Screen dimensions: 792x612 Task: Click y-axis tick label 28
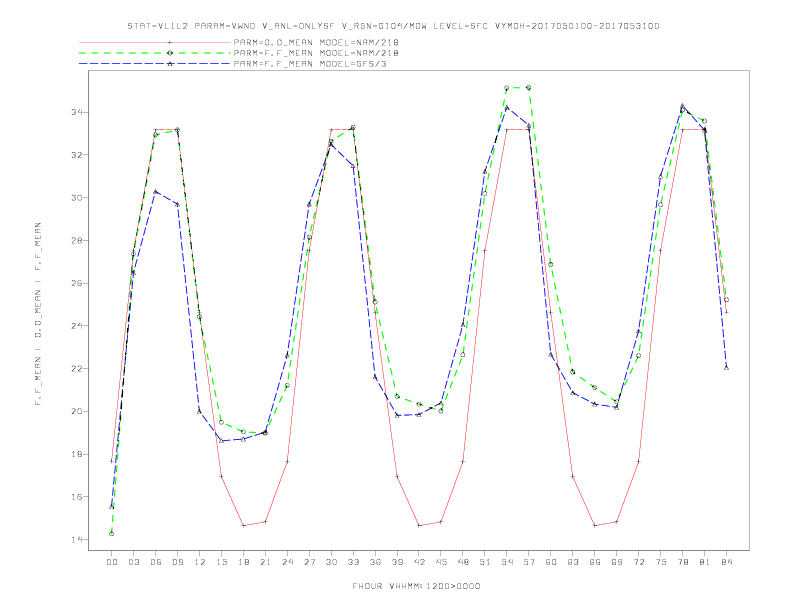point(76,240)
